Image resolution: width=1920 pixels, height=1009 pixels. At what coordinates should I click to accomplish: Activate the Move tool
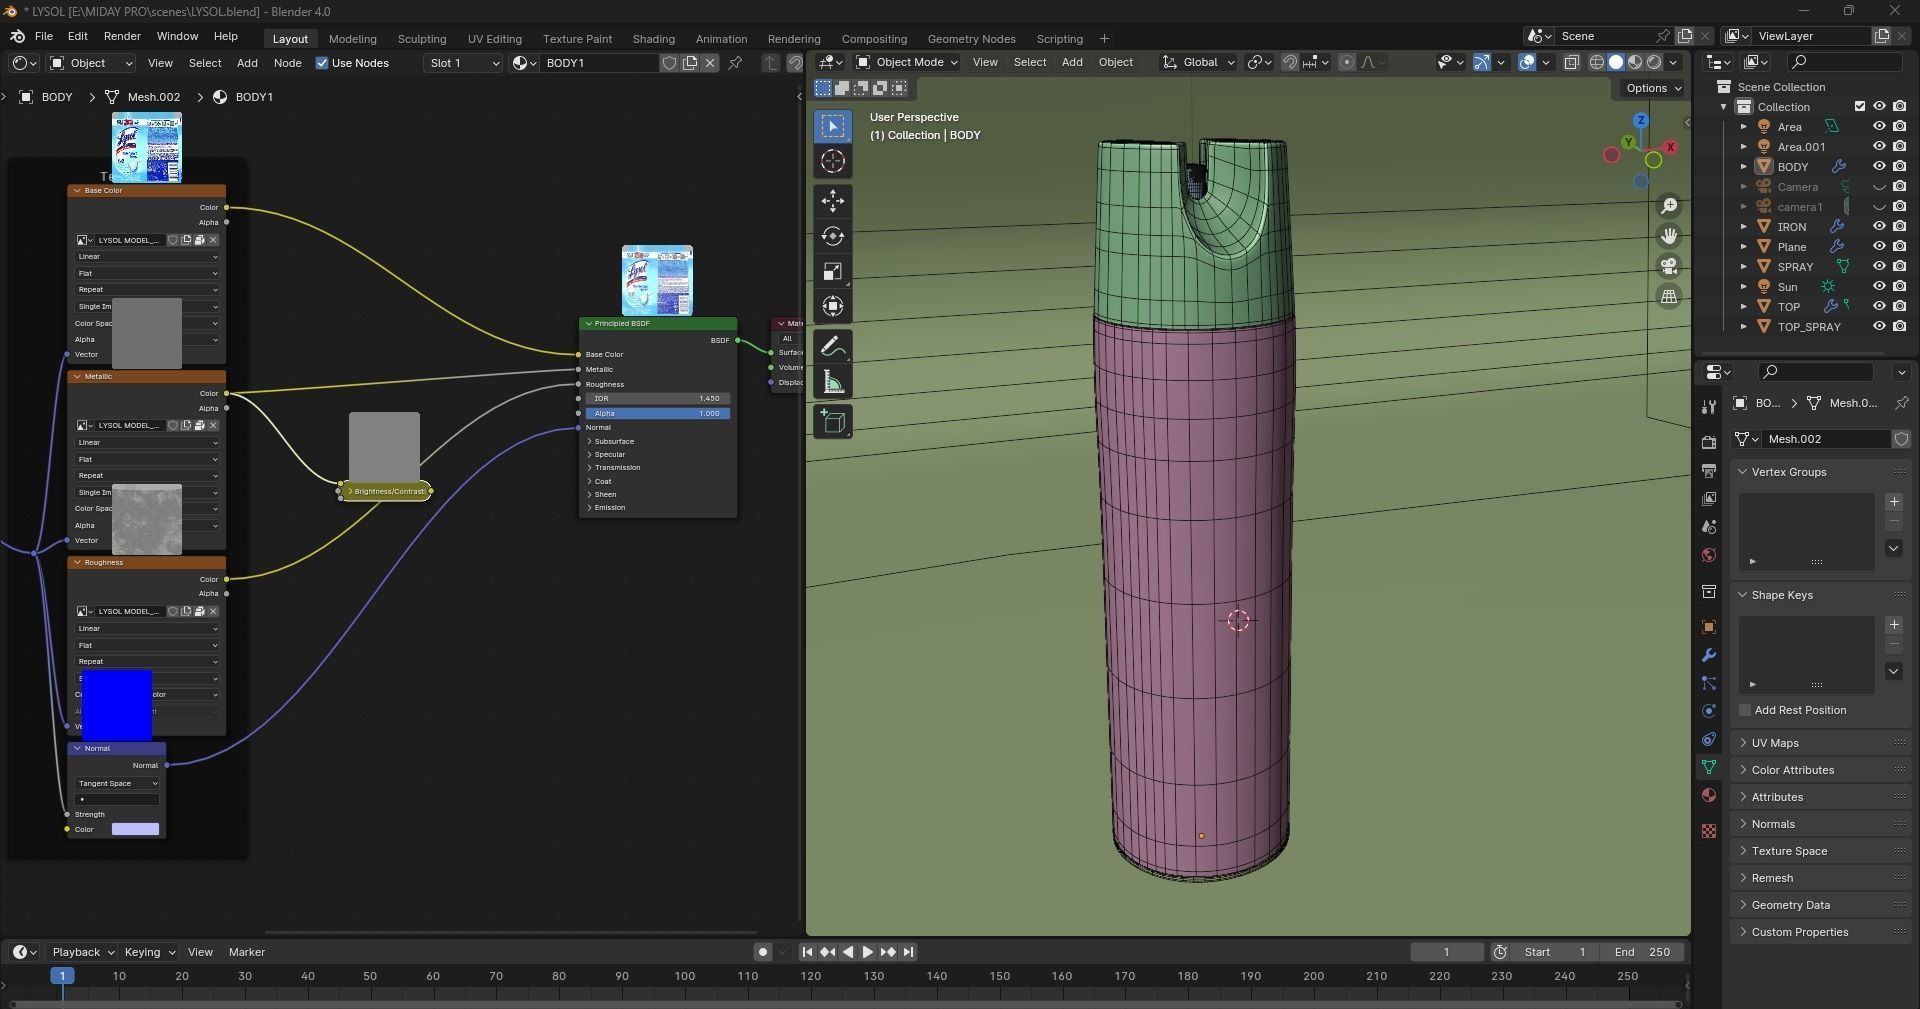point(833,201)
